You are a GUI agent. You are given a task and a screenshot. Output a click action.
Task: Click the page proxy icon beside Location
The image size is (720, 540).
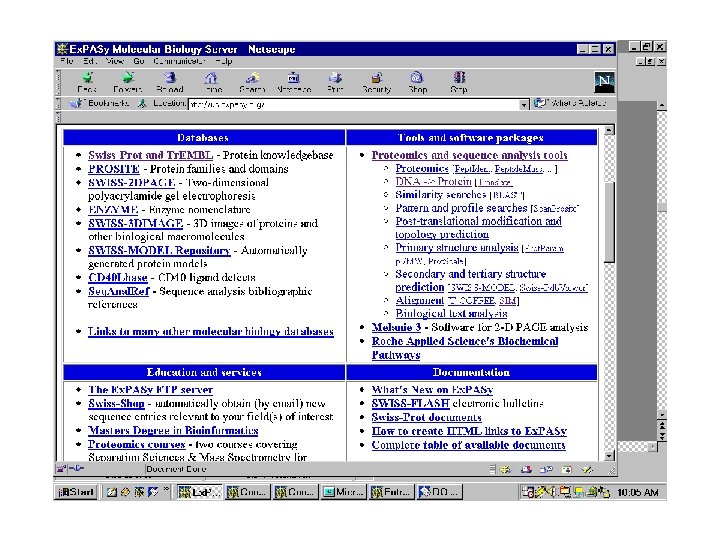click(x=142, y=103)
